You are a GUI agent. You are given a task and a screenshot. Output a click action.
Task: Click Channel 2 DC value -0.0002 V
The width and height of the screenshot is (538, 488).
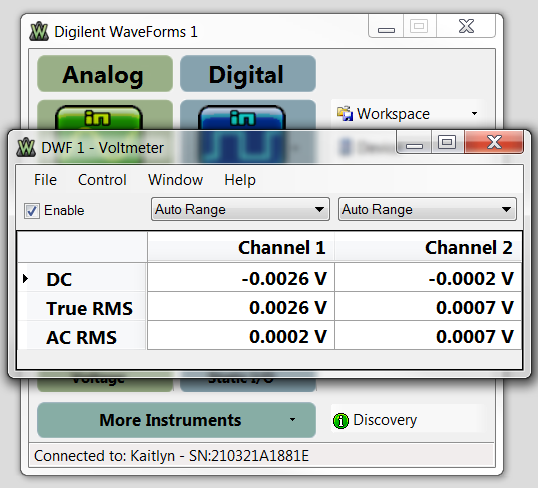(x=428, y=278)
